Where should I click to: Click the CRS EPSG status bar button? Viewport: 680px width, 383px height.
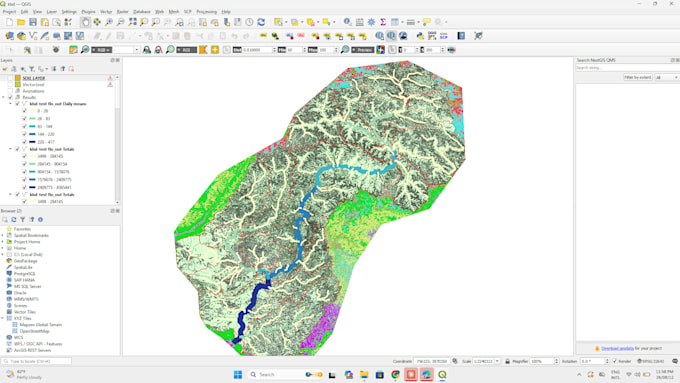coord(651,361)
